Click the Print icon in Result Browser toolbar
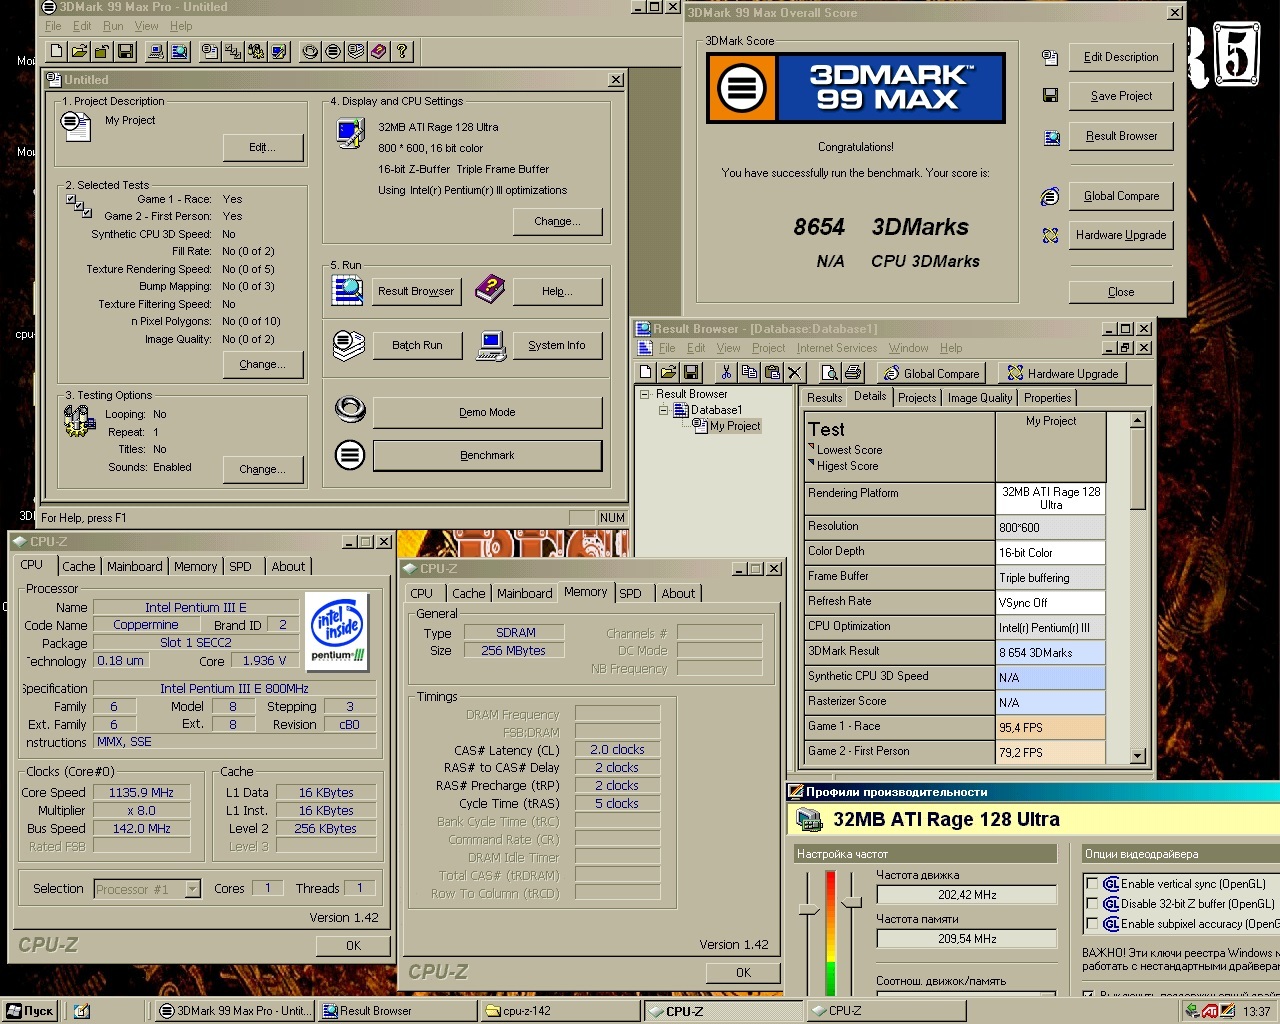Screen dimensions: 1280x1024 [853, 373]
